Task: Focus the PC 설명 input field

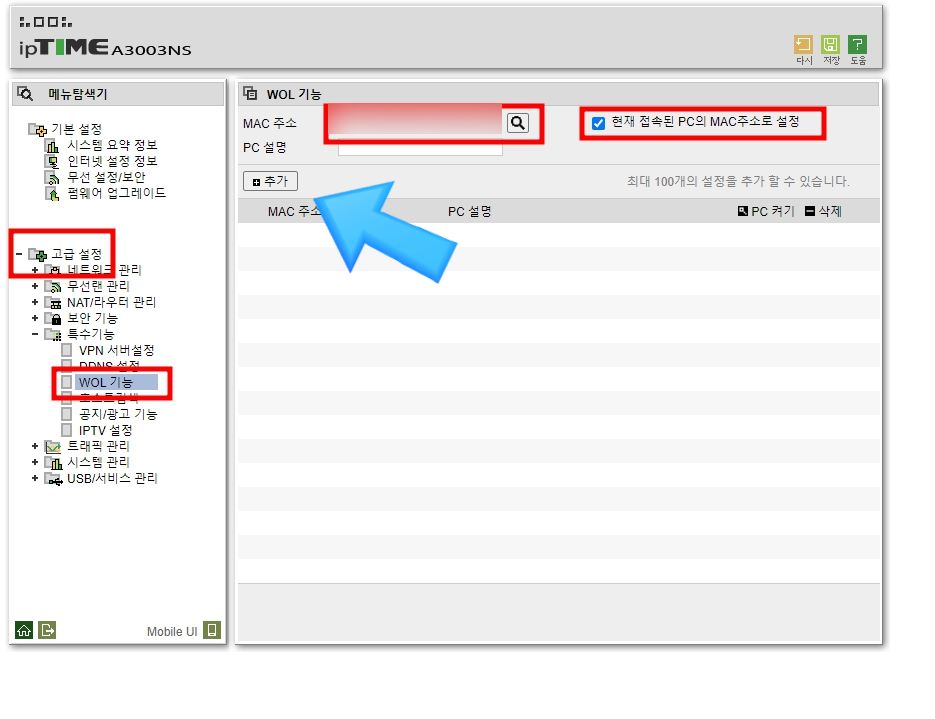Action: (420, 148)
